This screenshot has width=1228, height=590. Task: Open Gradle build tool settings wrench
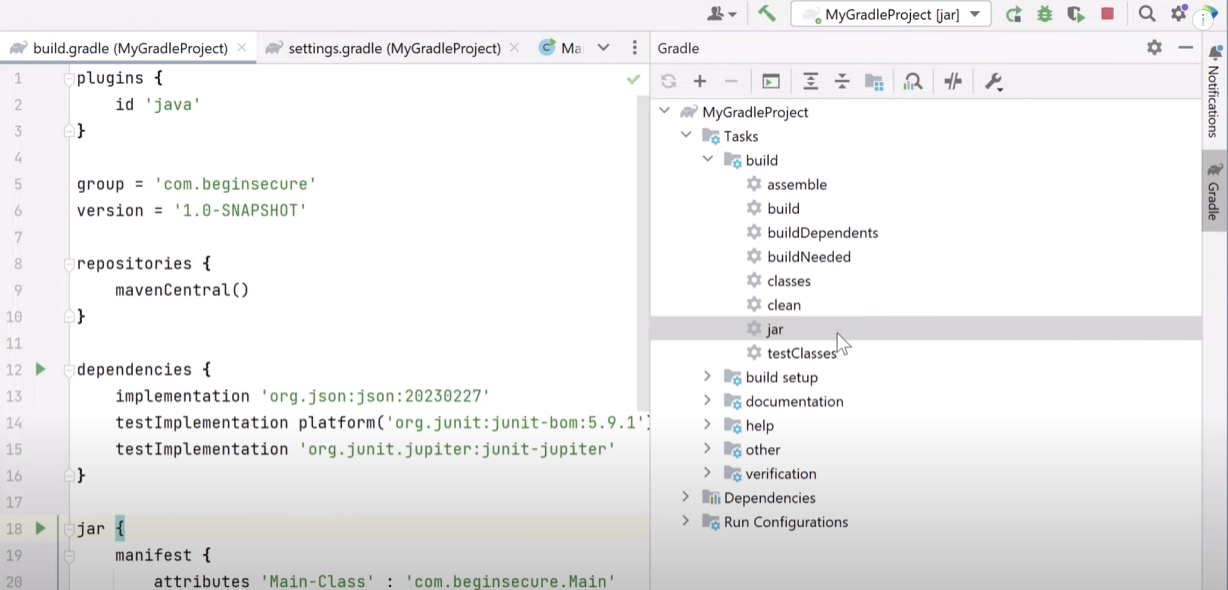click(993, 82)
